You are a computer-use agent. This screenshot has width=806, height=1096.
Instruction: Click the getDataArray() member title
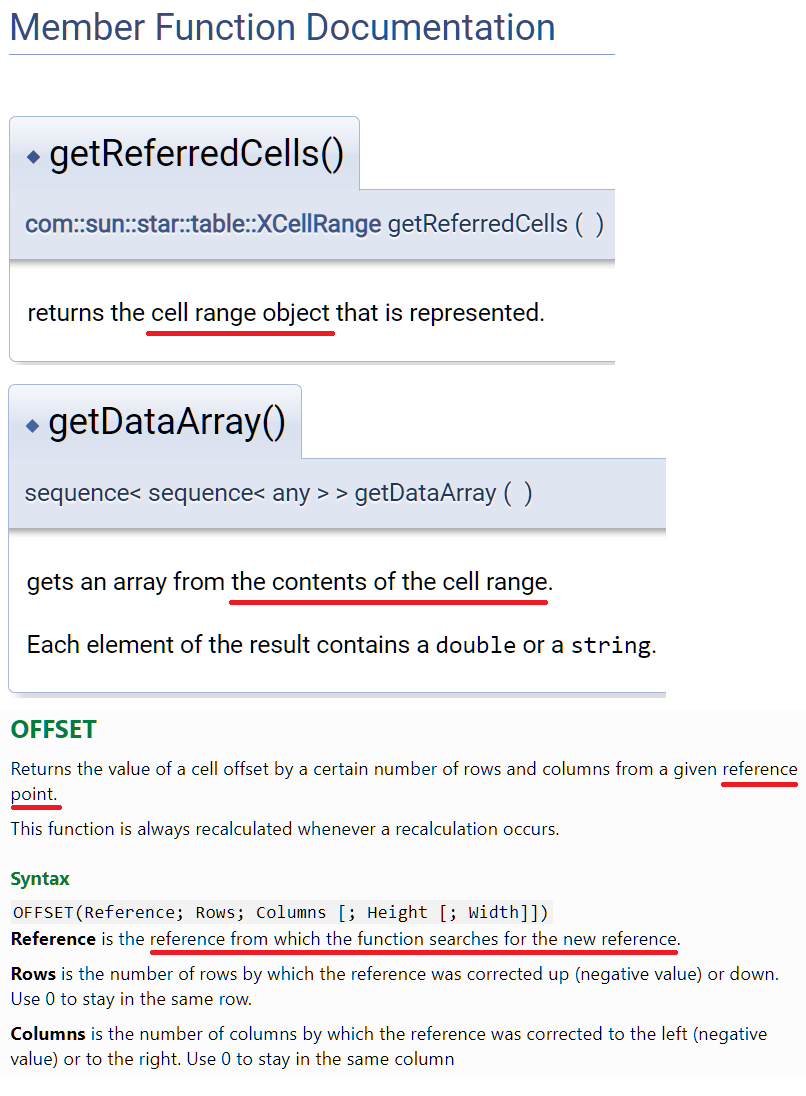pos(167,422)
